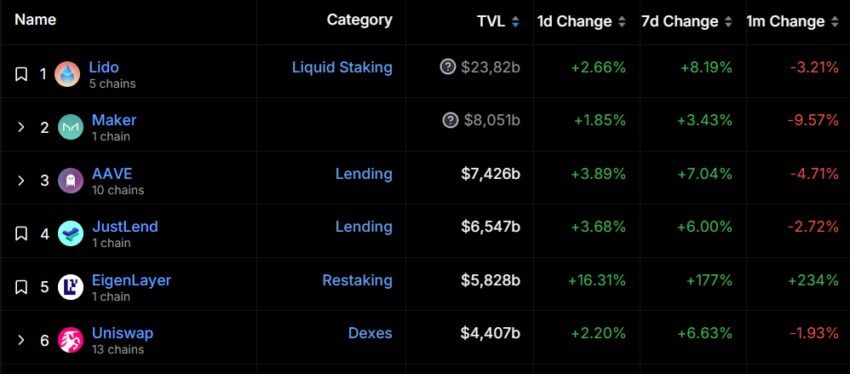Open the Restaking category link
850x374 pixels.
coord(357,280)
